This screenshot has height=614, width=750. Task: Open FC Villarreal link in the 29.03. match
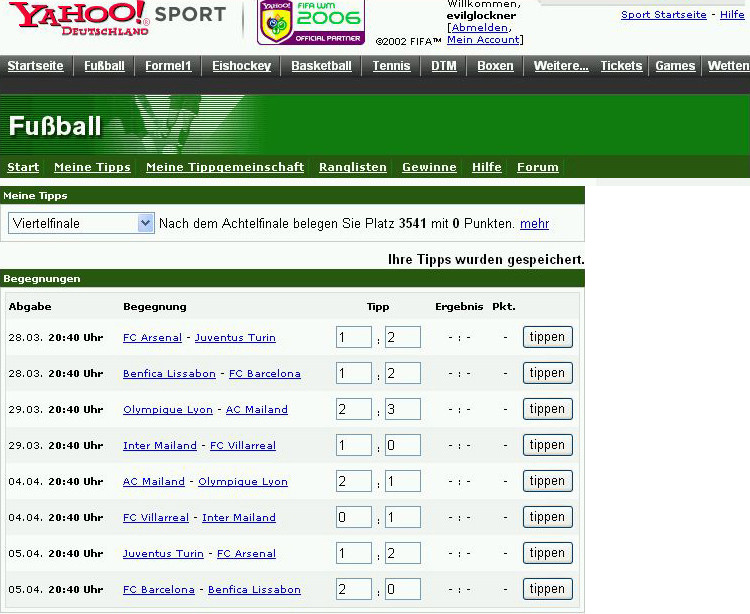pyautogui.click(x=243, y=446)
